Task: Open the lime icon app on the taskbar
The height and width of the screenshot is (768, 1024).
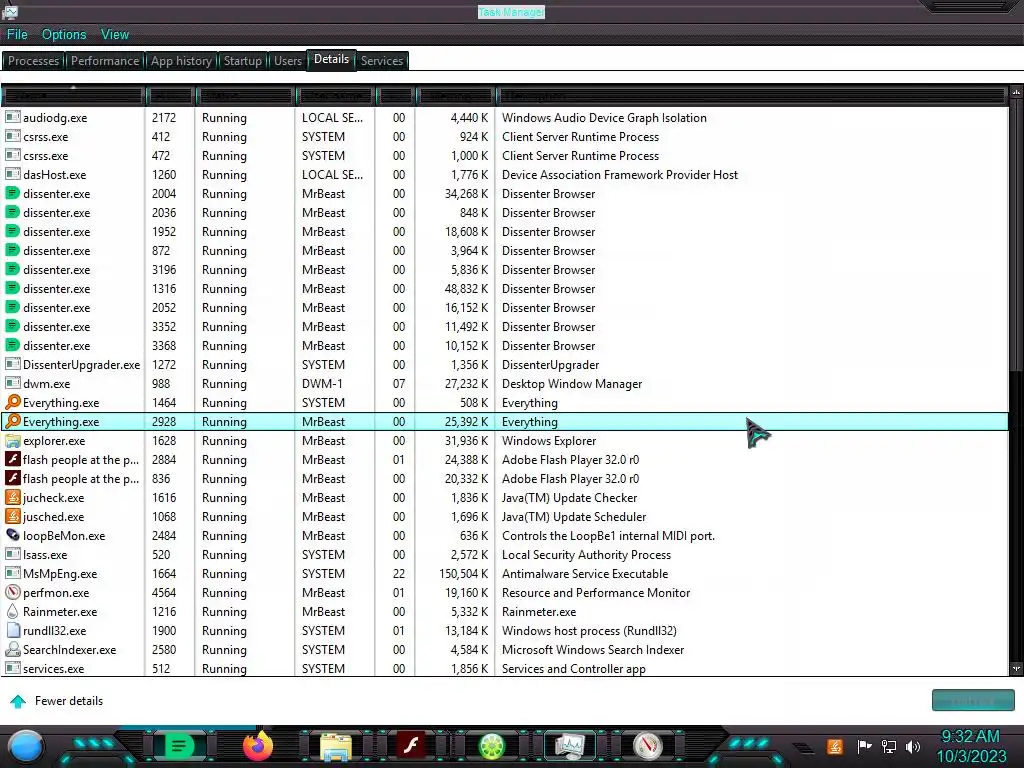Action: pos(492,746)
